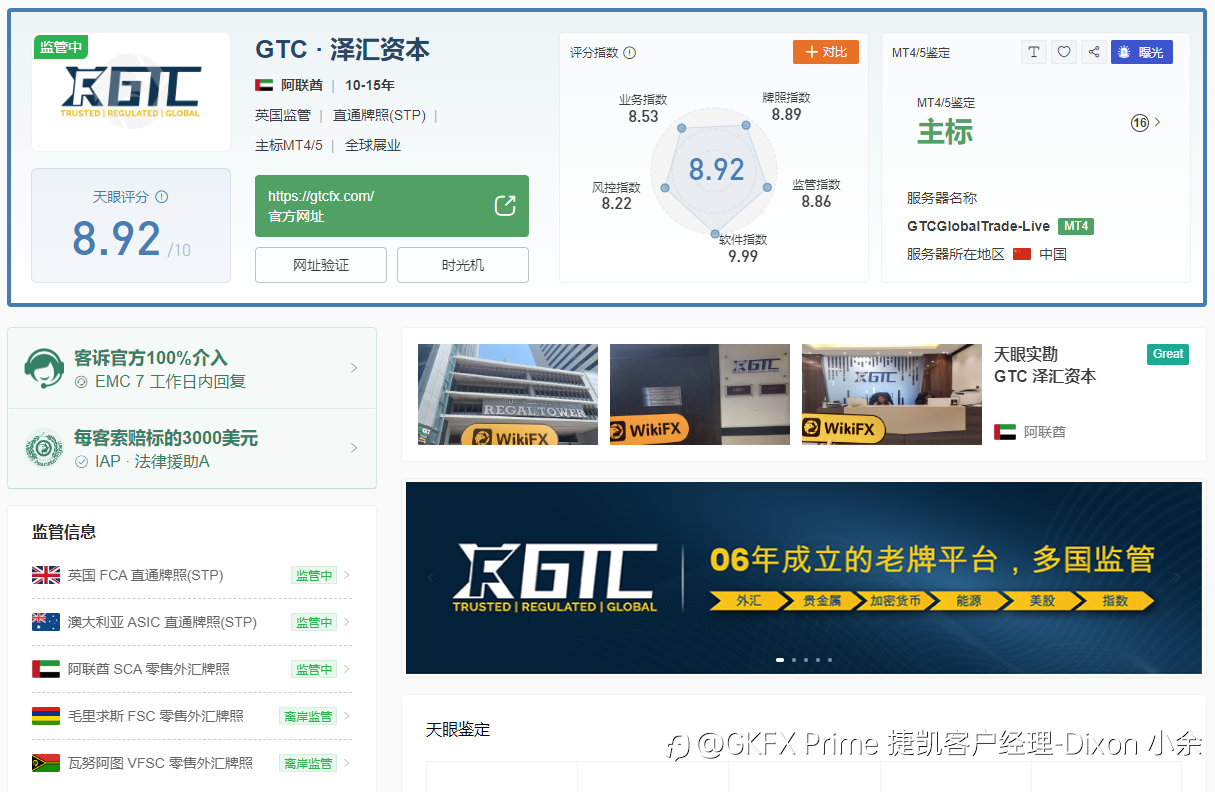Click the 网址验证 button
The width and height of the screenshot is (1215, 792).
321,265
